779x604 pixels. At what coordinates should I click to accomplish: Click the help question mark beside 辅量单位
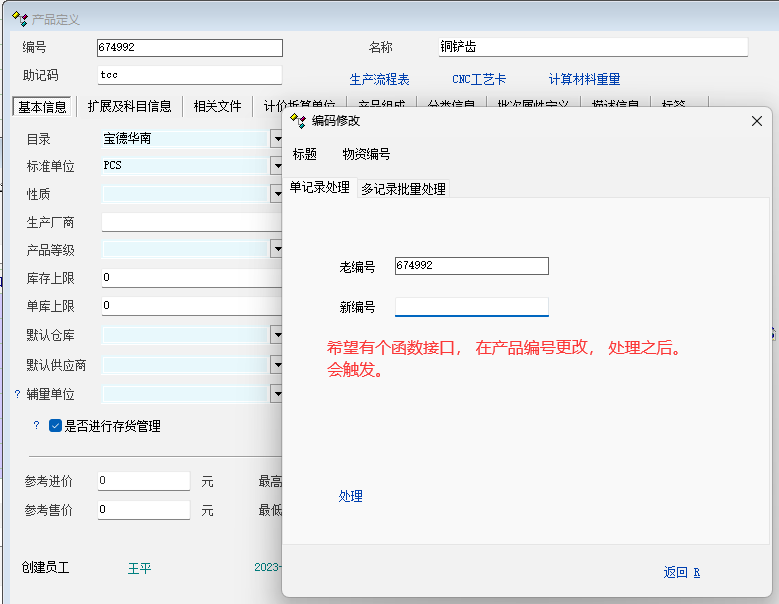[17, 395]
